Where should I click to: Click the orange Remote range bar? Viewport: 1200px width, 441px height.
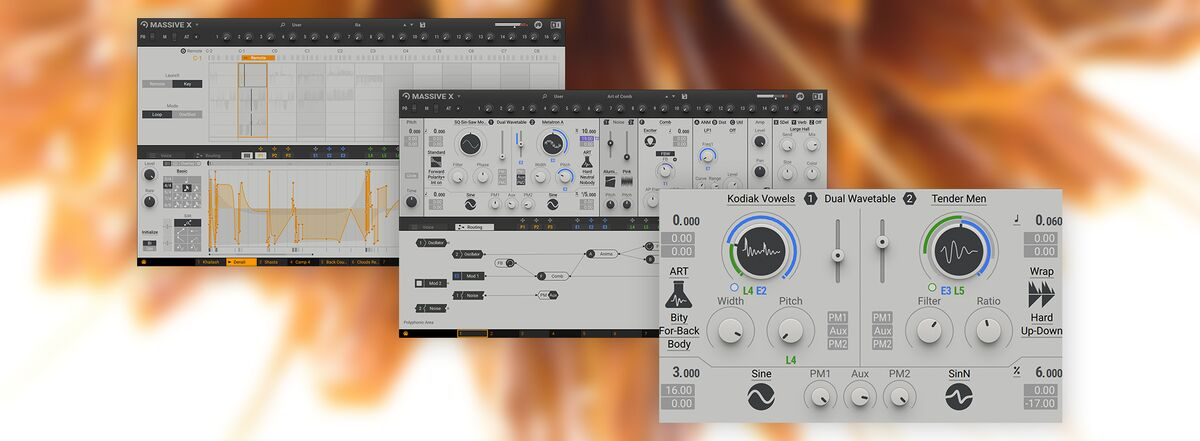[257, 58]
